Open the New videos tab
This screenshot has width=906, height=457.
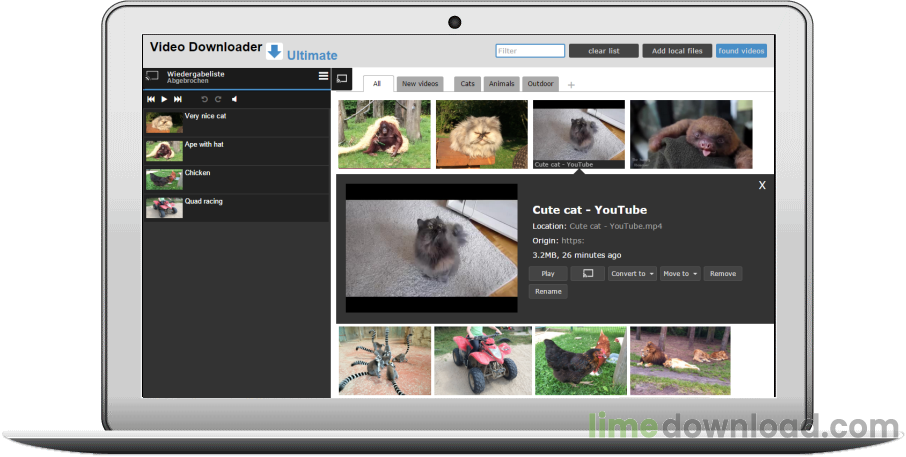pyautogui.click(x=420, y=84)
